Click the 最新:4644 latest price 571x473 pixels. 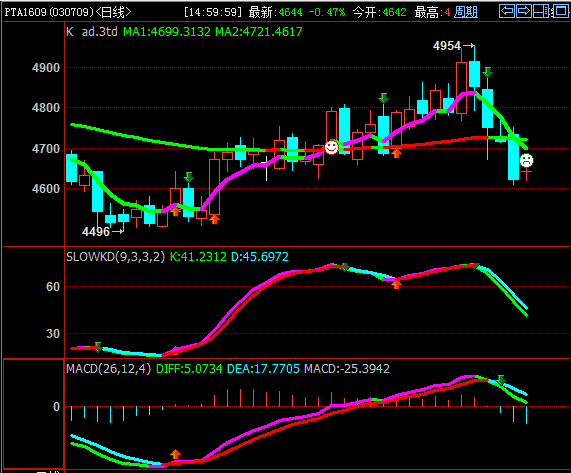tap(275, 12)
